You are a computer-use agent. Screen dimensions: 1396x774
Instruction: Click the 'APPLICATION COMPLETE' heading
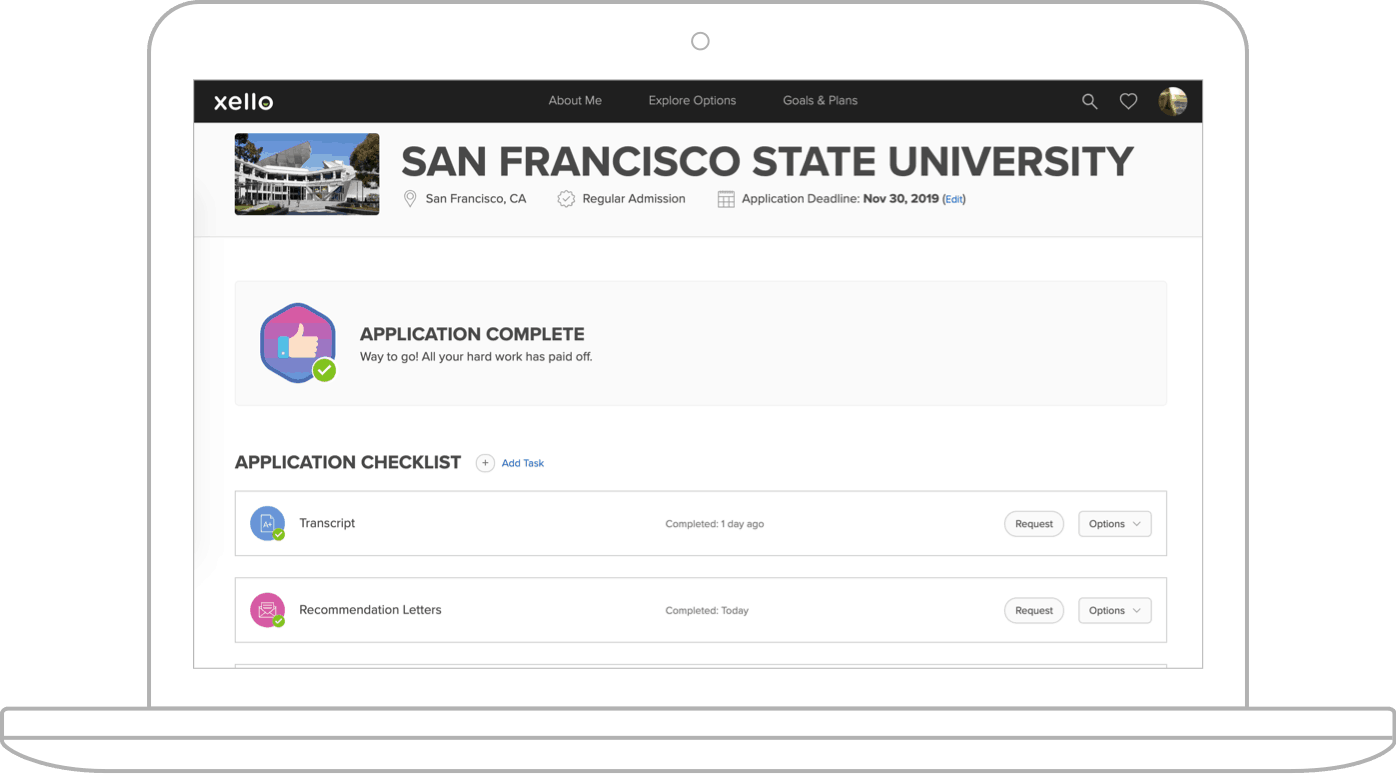tap(472, 334)
